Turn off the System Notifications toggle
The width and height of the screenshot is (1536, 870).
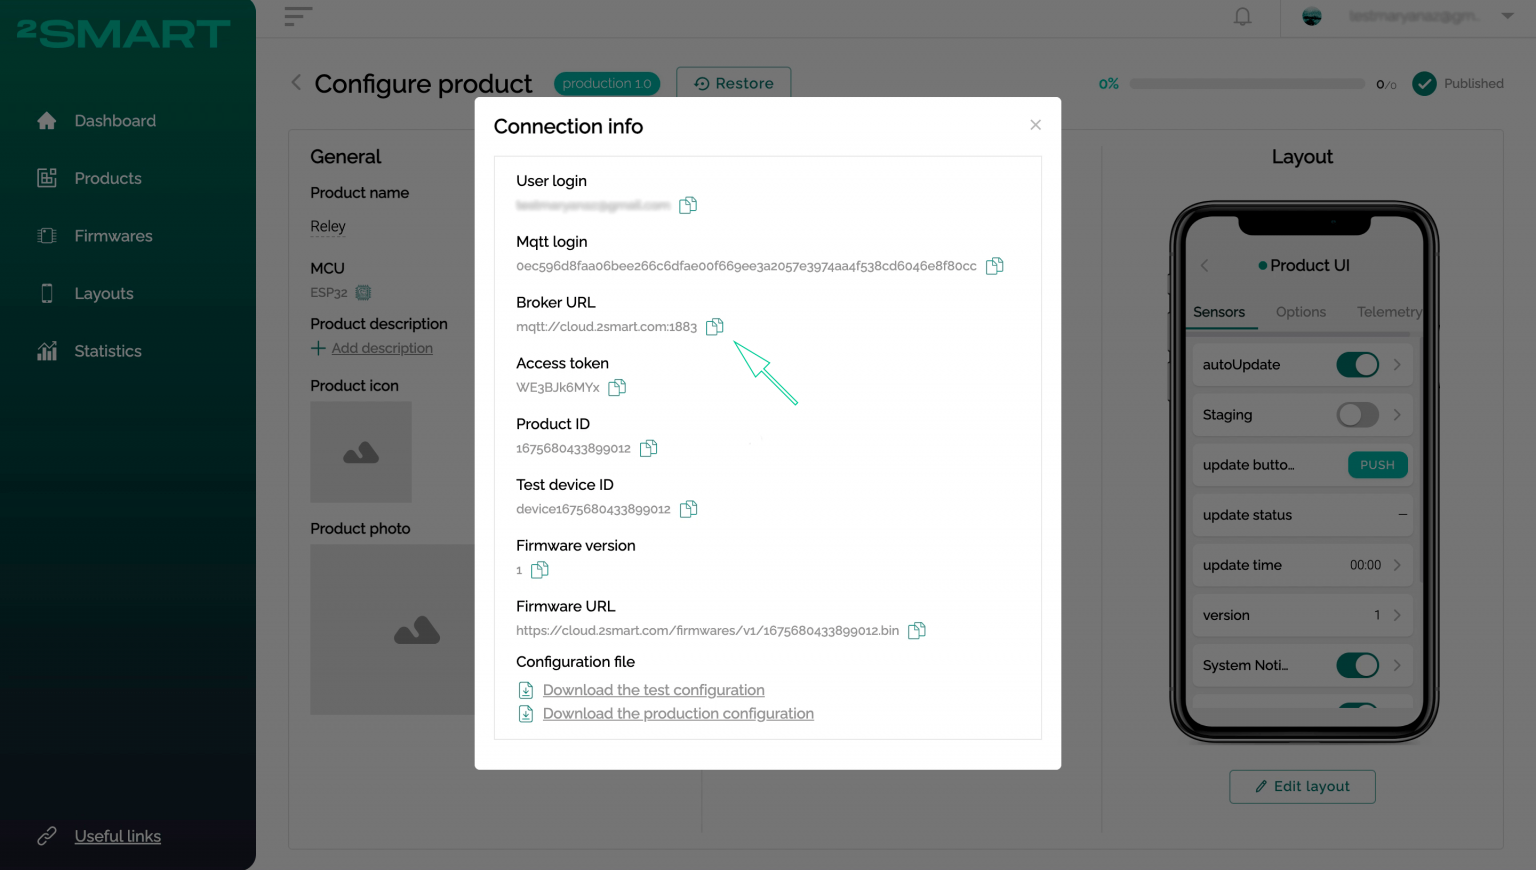point(1357,665)
